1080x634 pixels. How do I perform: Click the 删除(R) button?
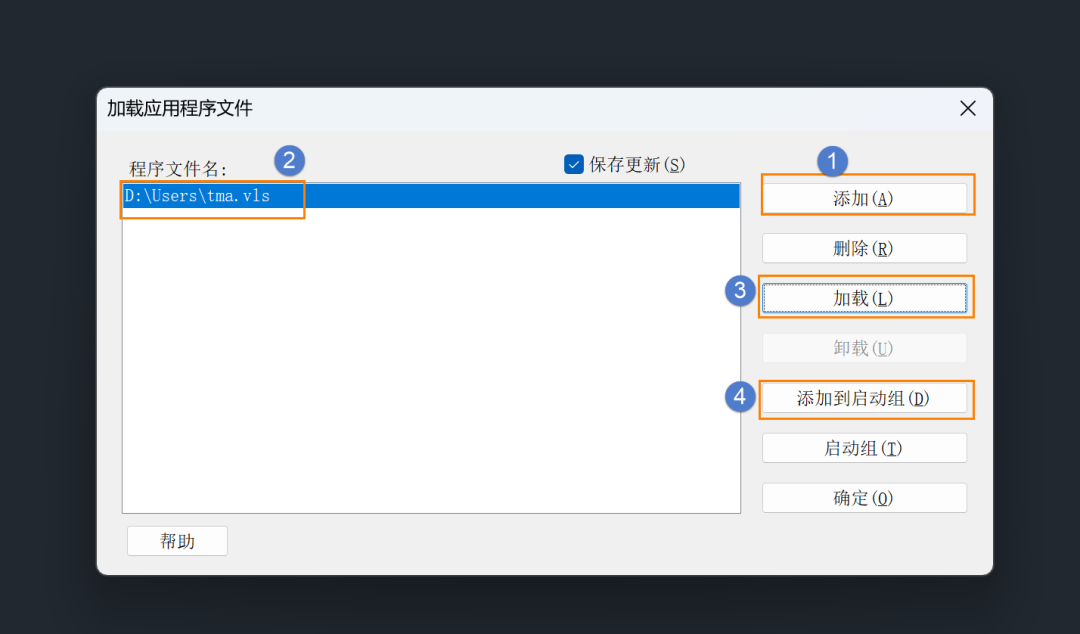click(864, 248)
